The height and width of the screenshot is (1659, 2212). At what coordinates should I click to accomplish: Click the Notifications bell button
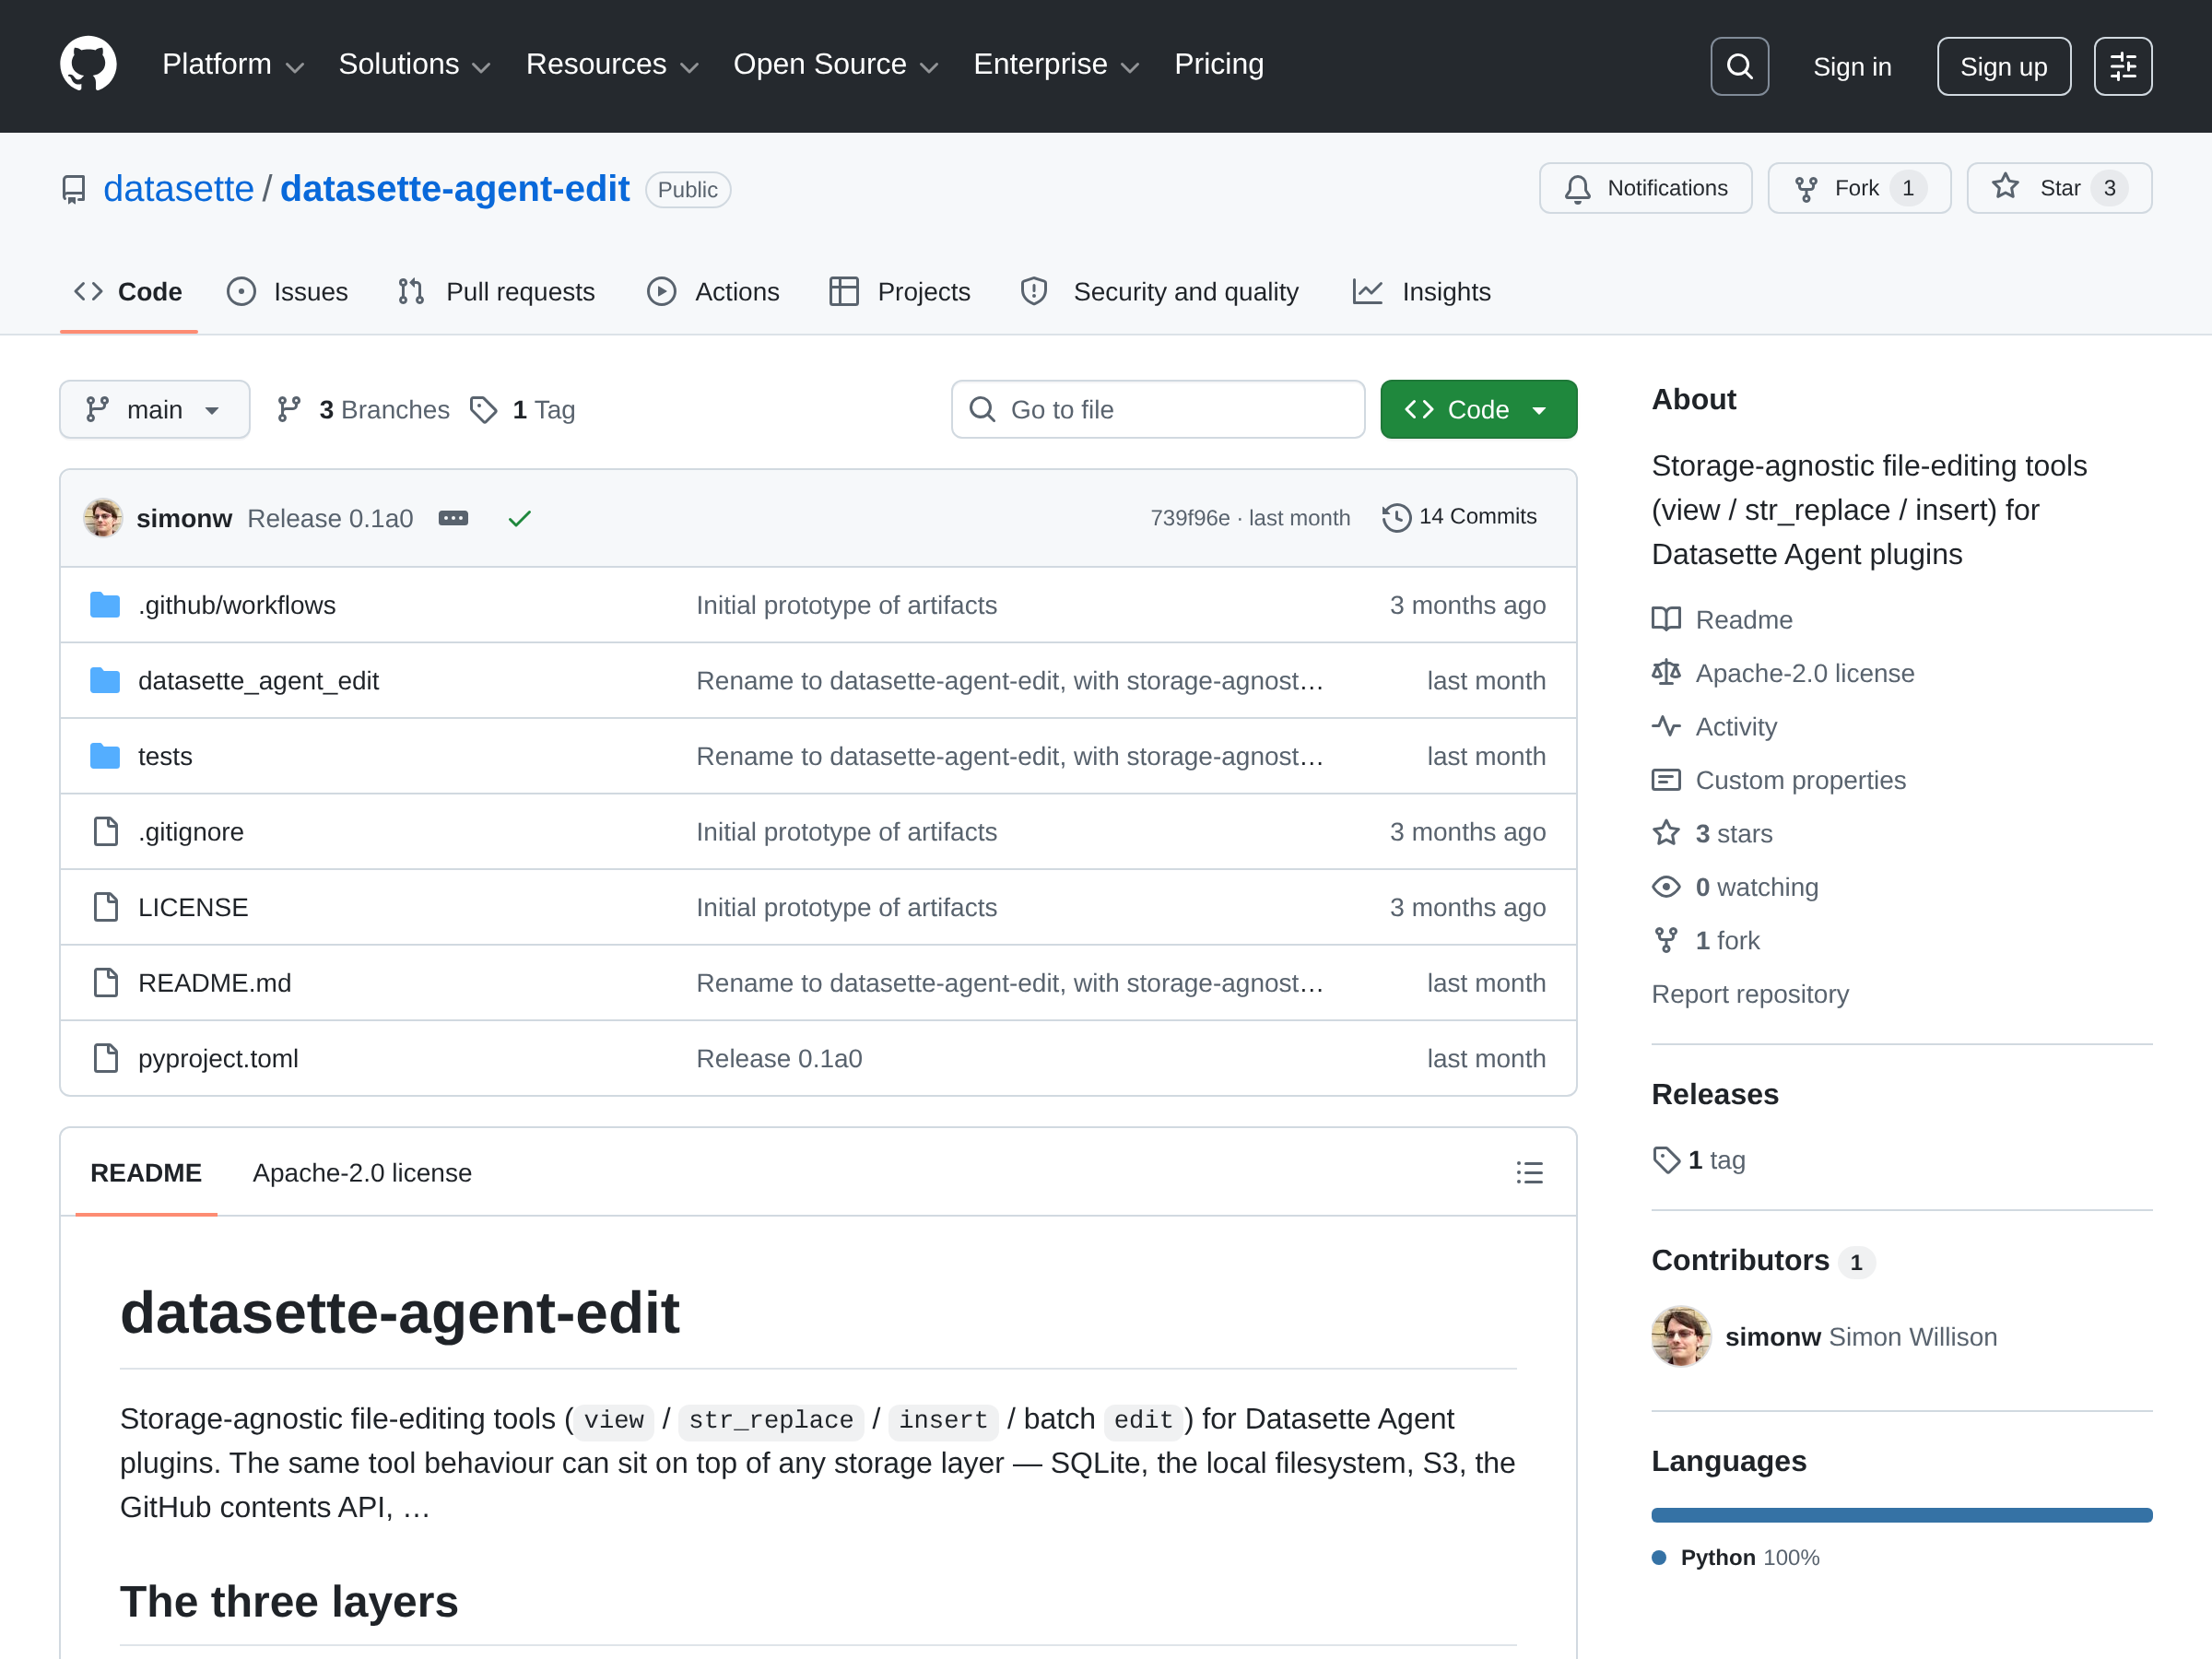(1645, 188)
